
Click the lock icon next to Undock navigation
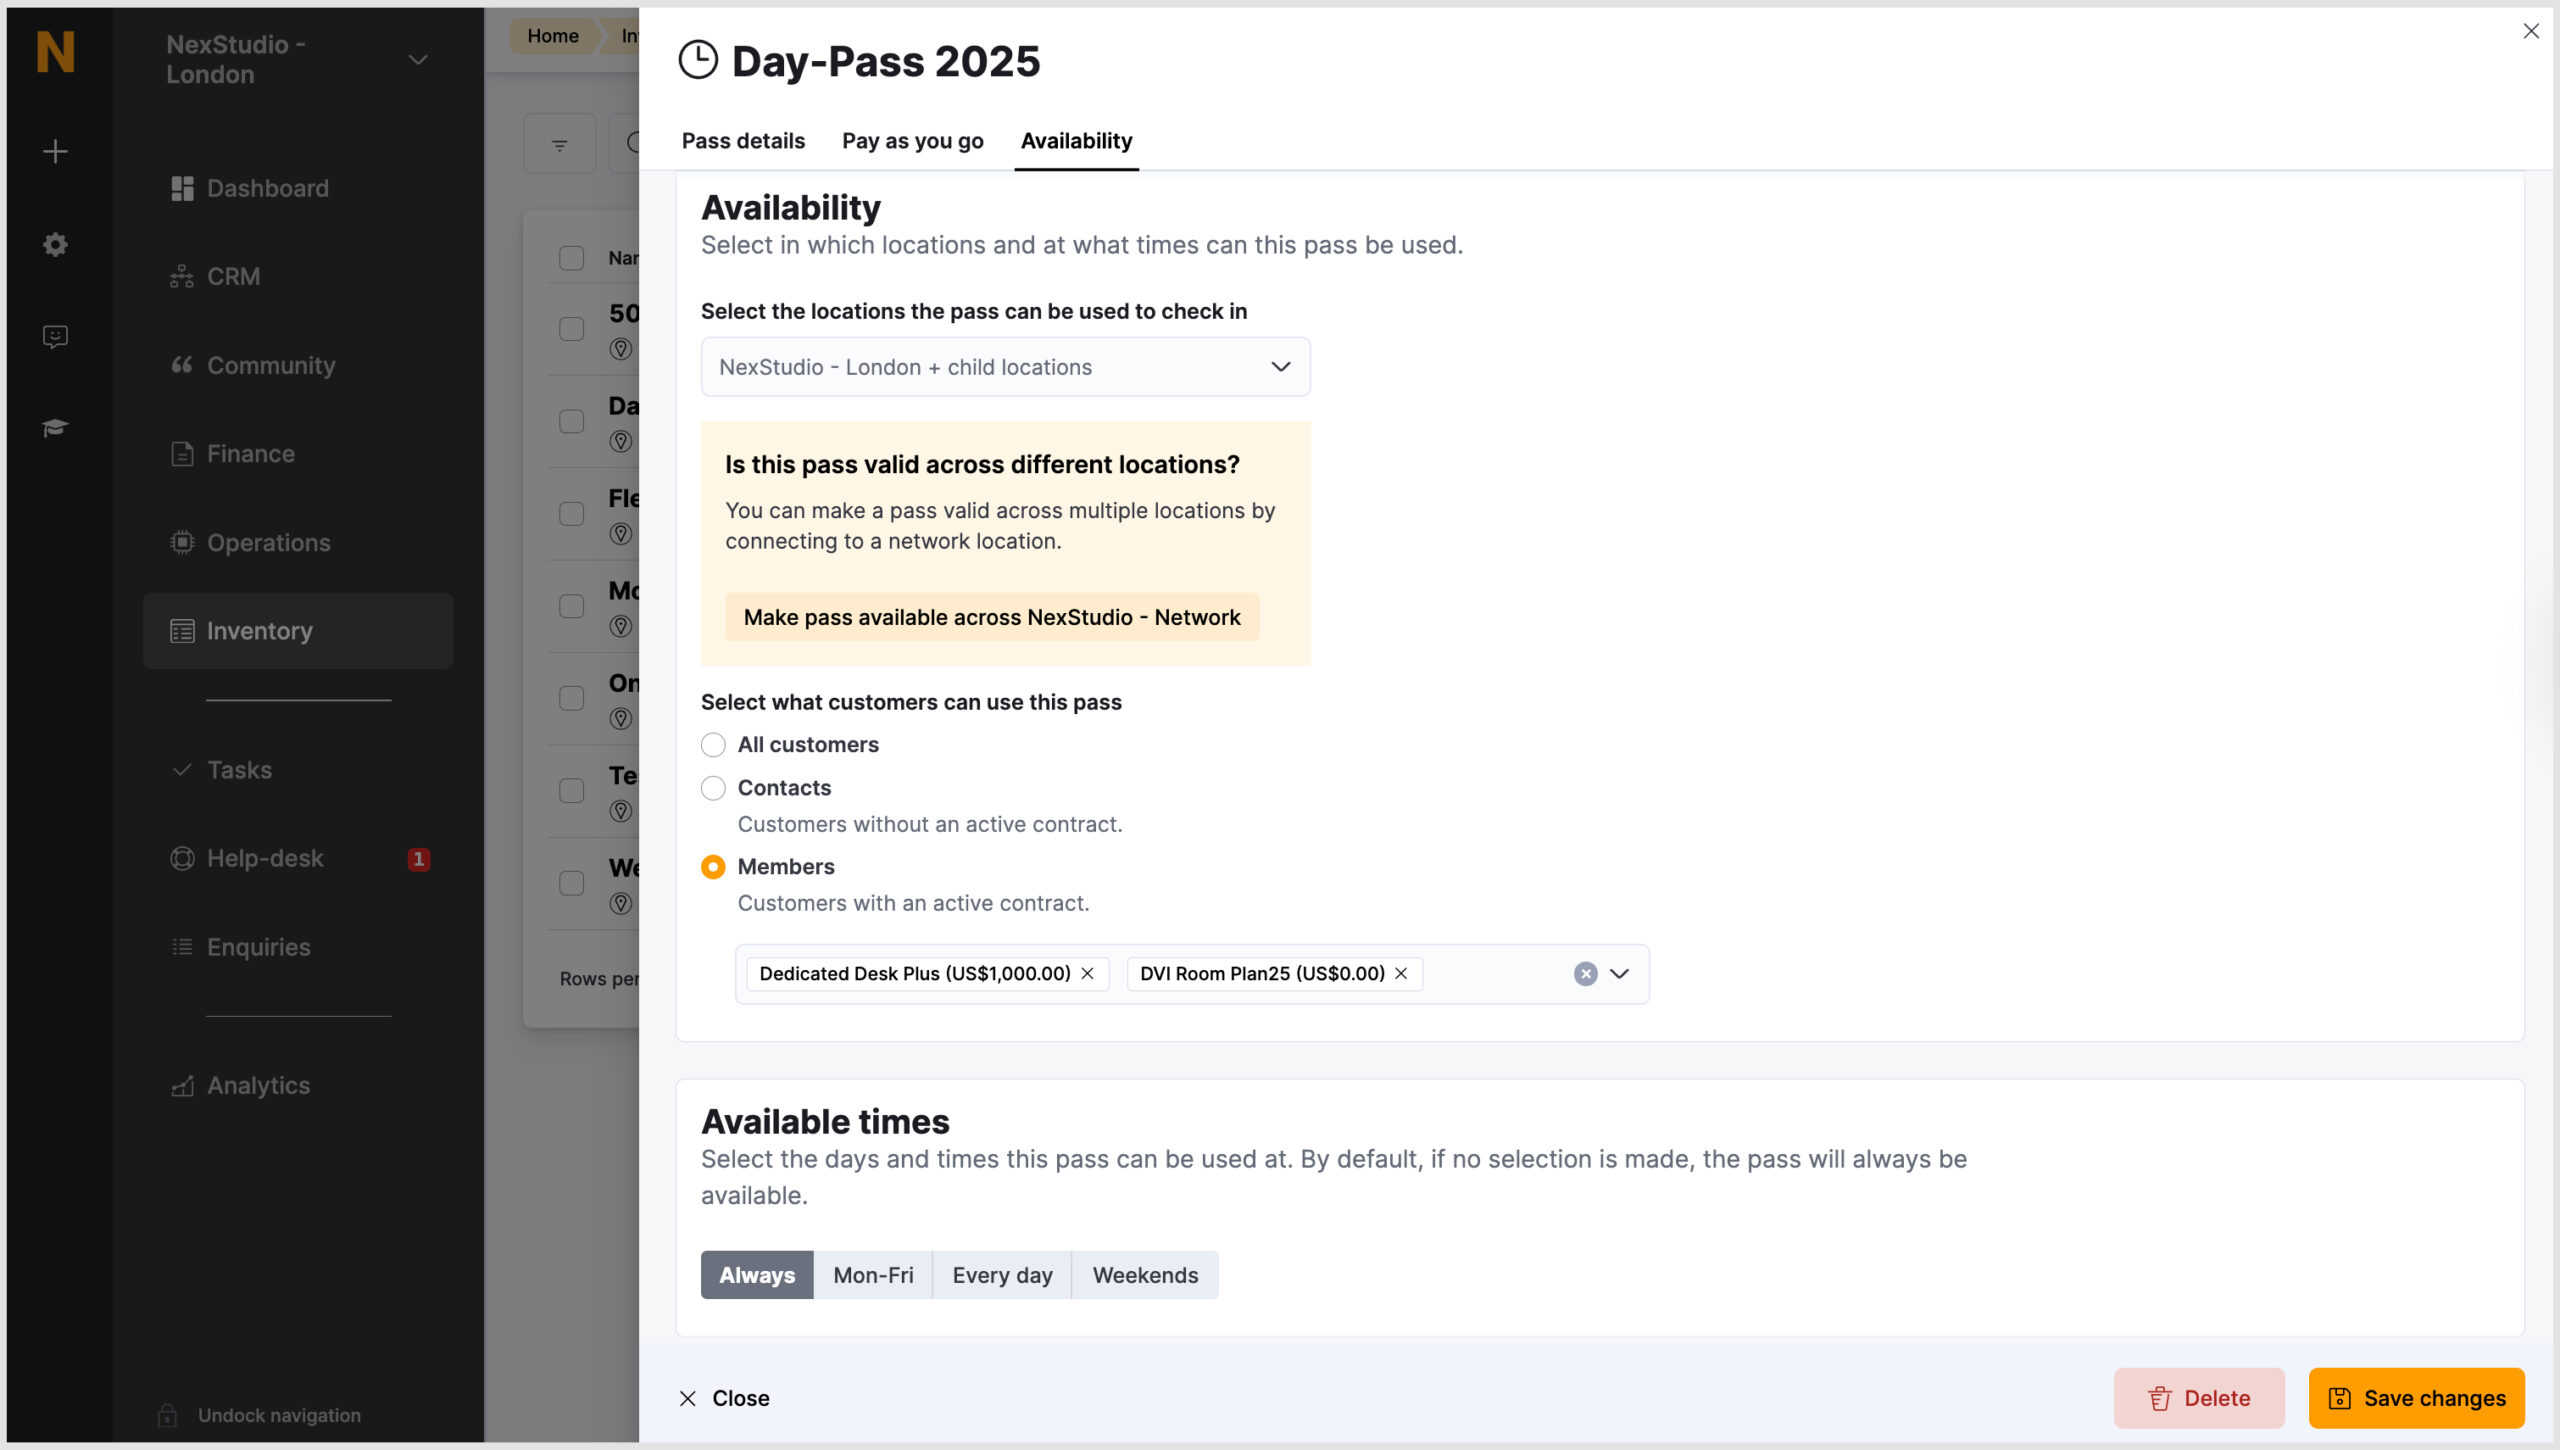tap(167, 1415)
